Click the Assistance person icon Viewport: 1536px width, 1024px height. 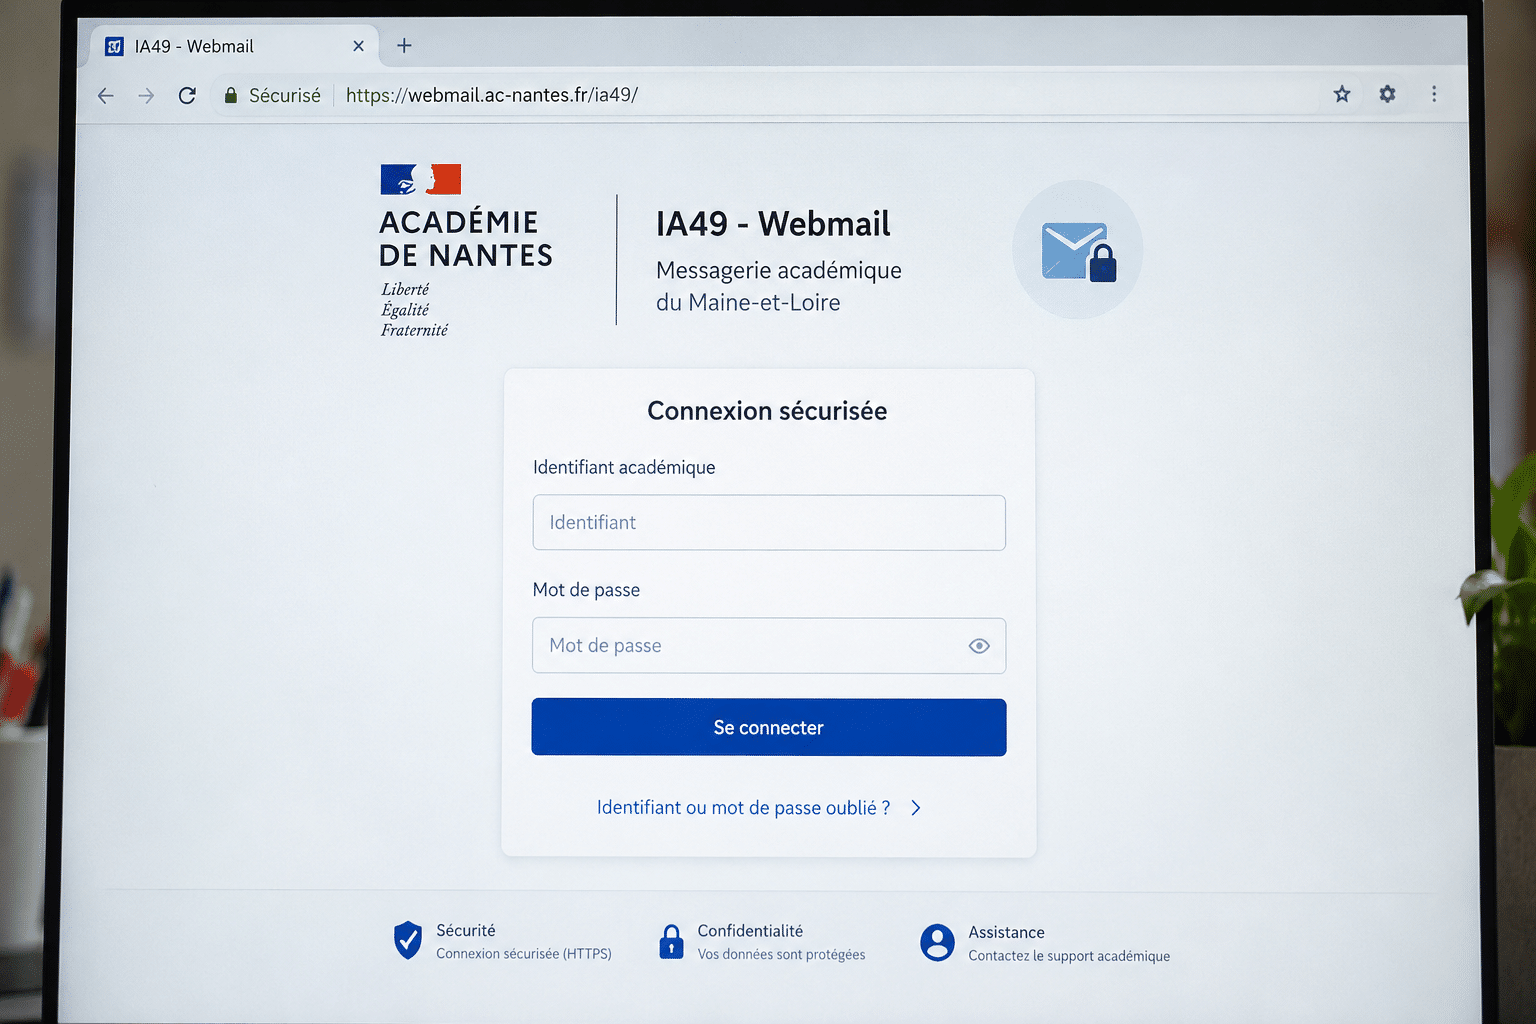[x=937, y=942]
